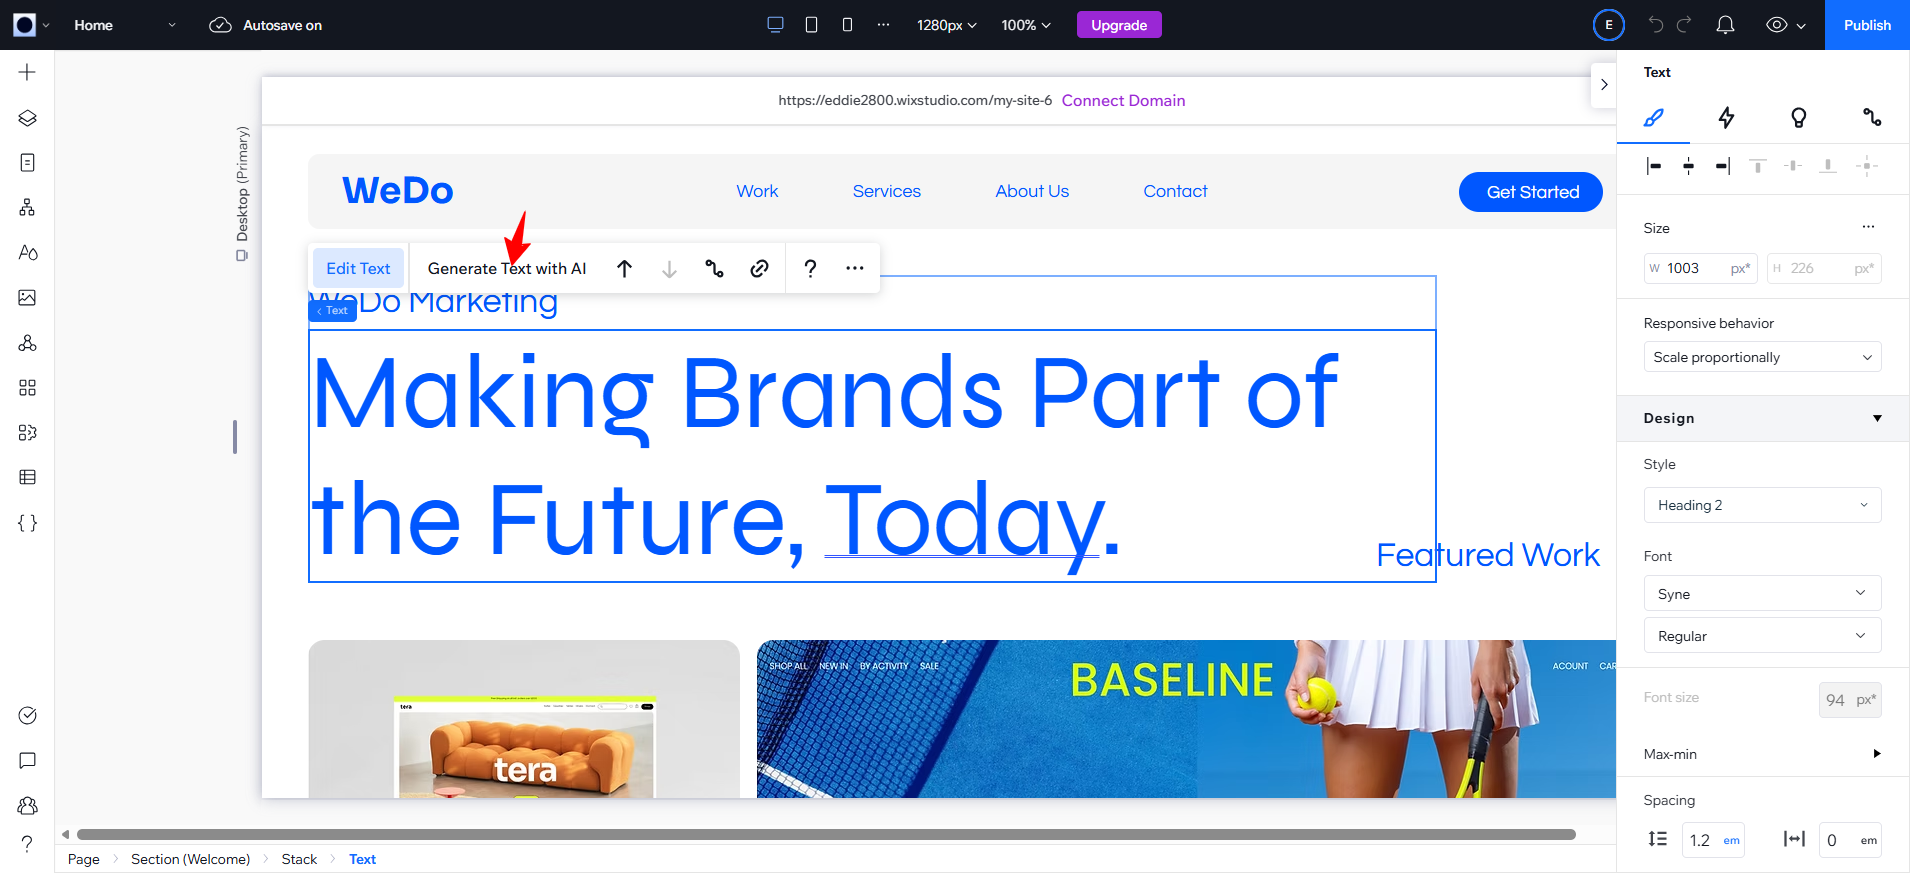
Task: Switch to Design brush tab in inspector
Action: tap(1654, 118)
